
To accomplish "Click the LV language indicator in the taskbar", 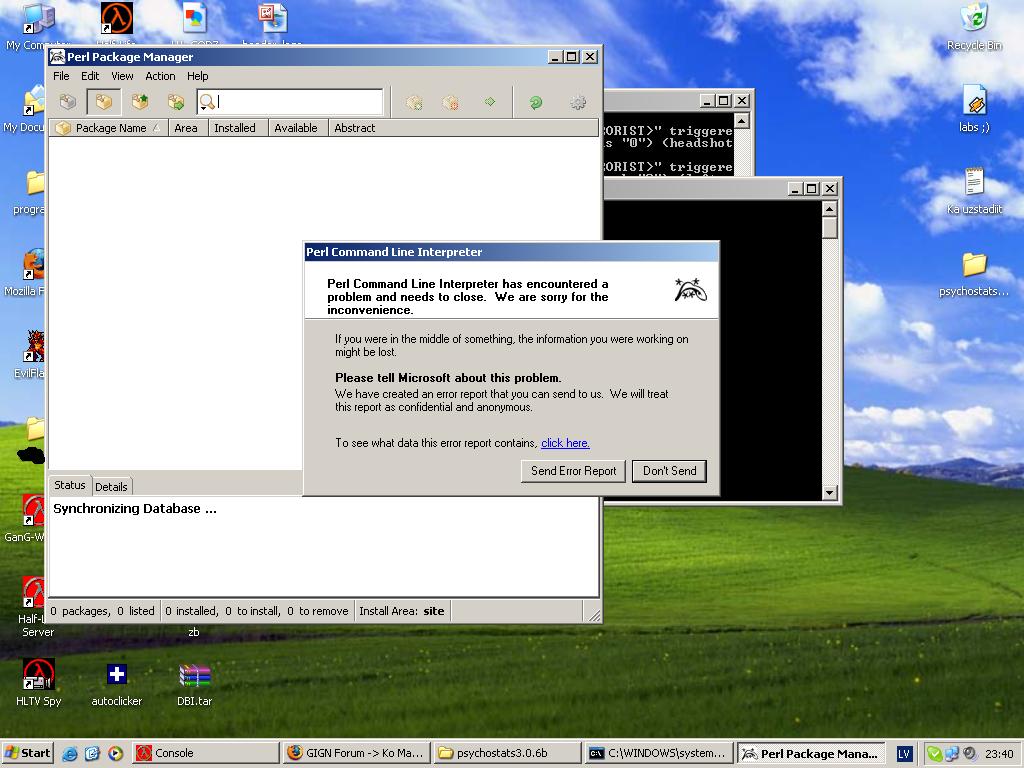I will [x=904, y=754].
